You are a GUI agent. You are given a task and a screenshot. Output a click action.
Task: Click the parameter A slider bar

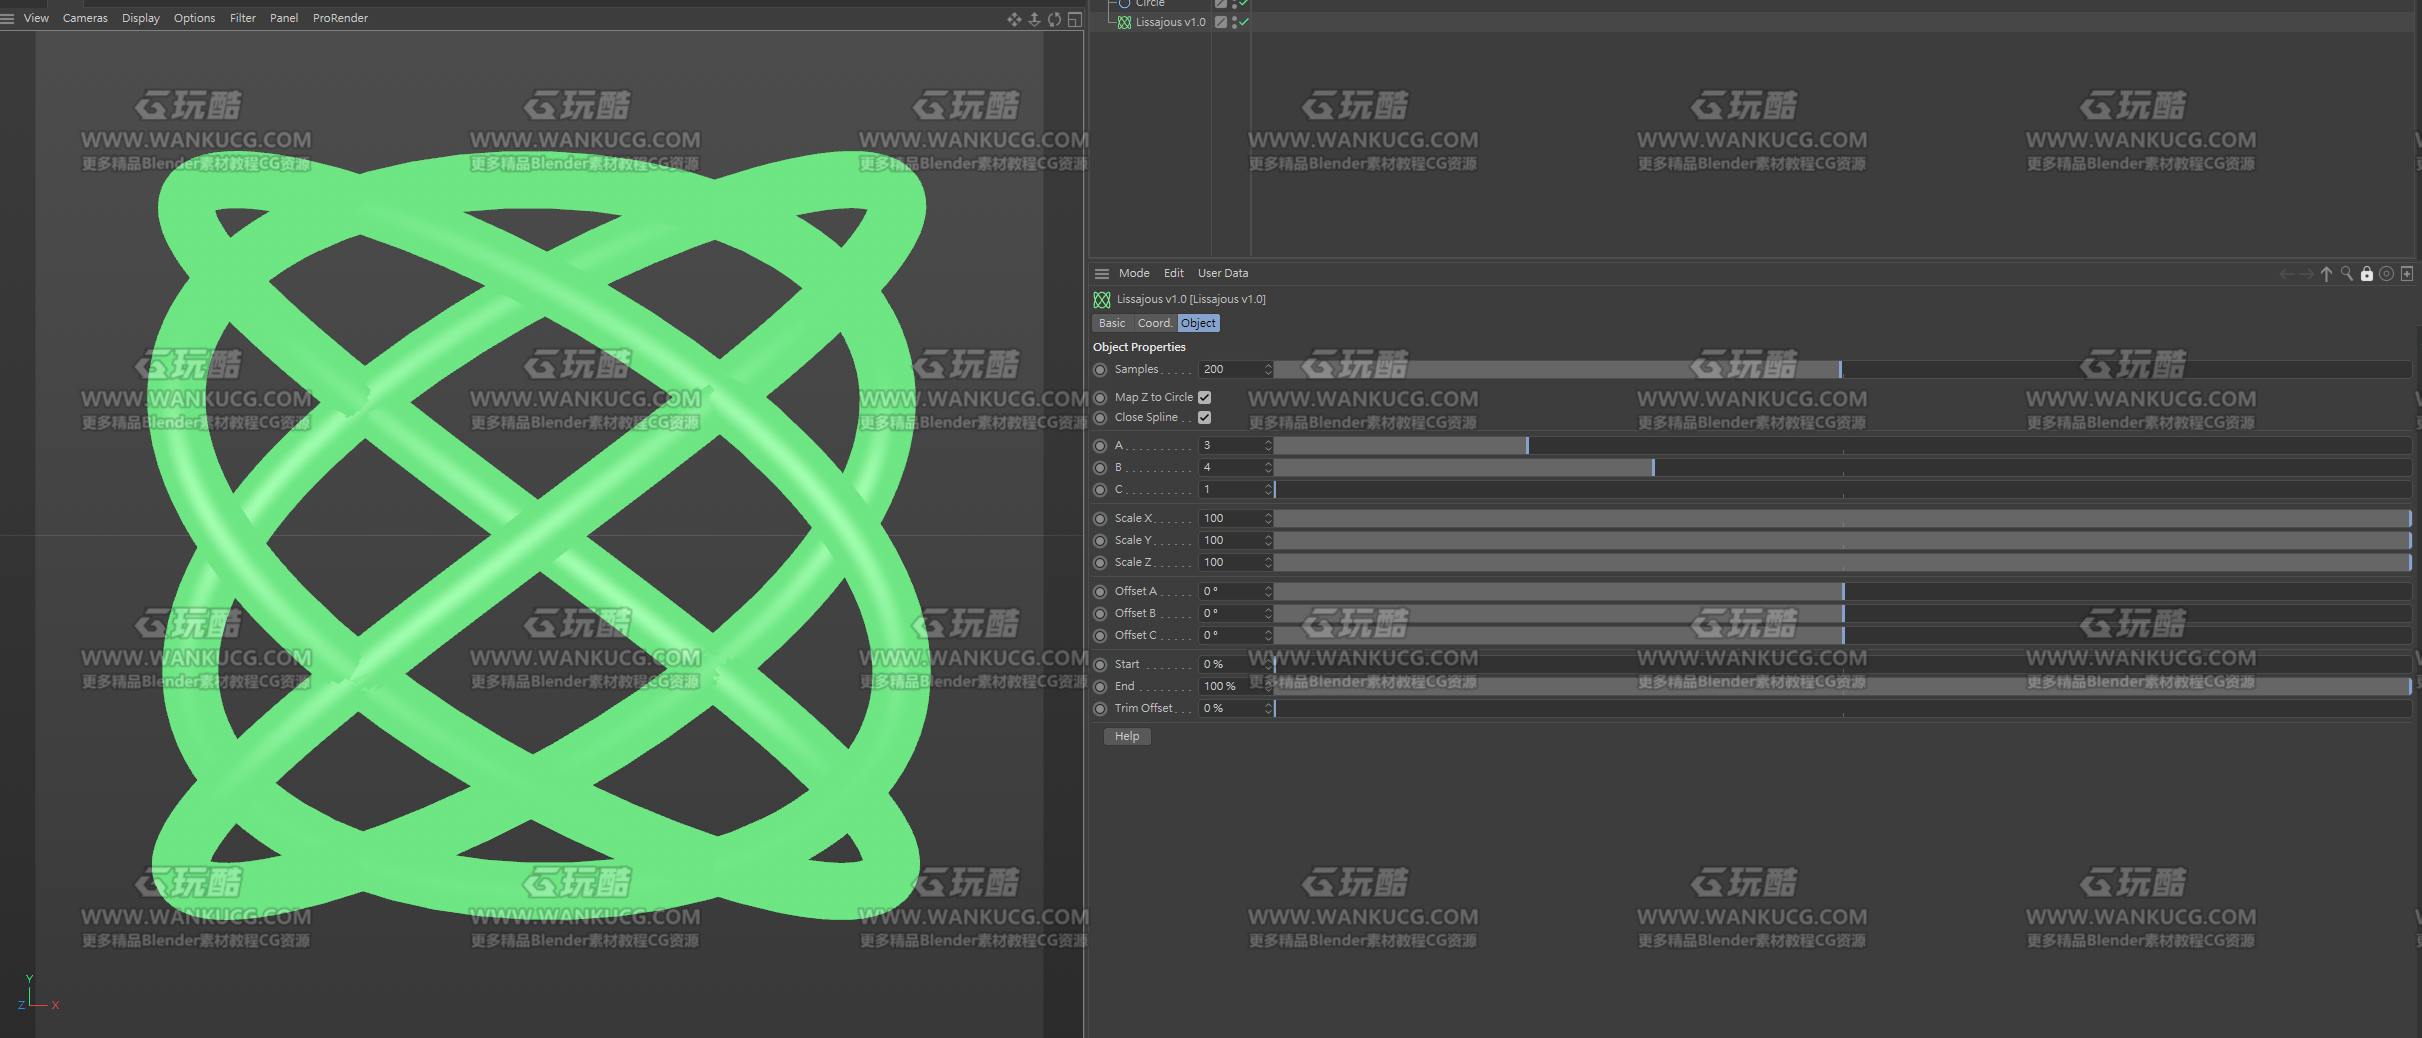[1843, 446]
